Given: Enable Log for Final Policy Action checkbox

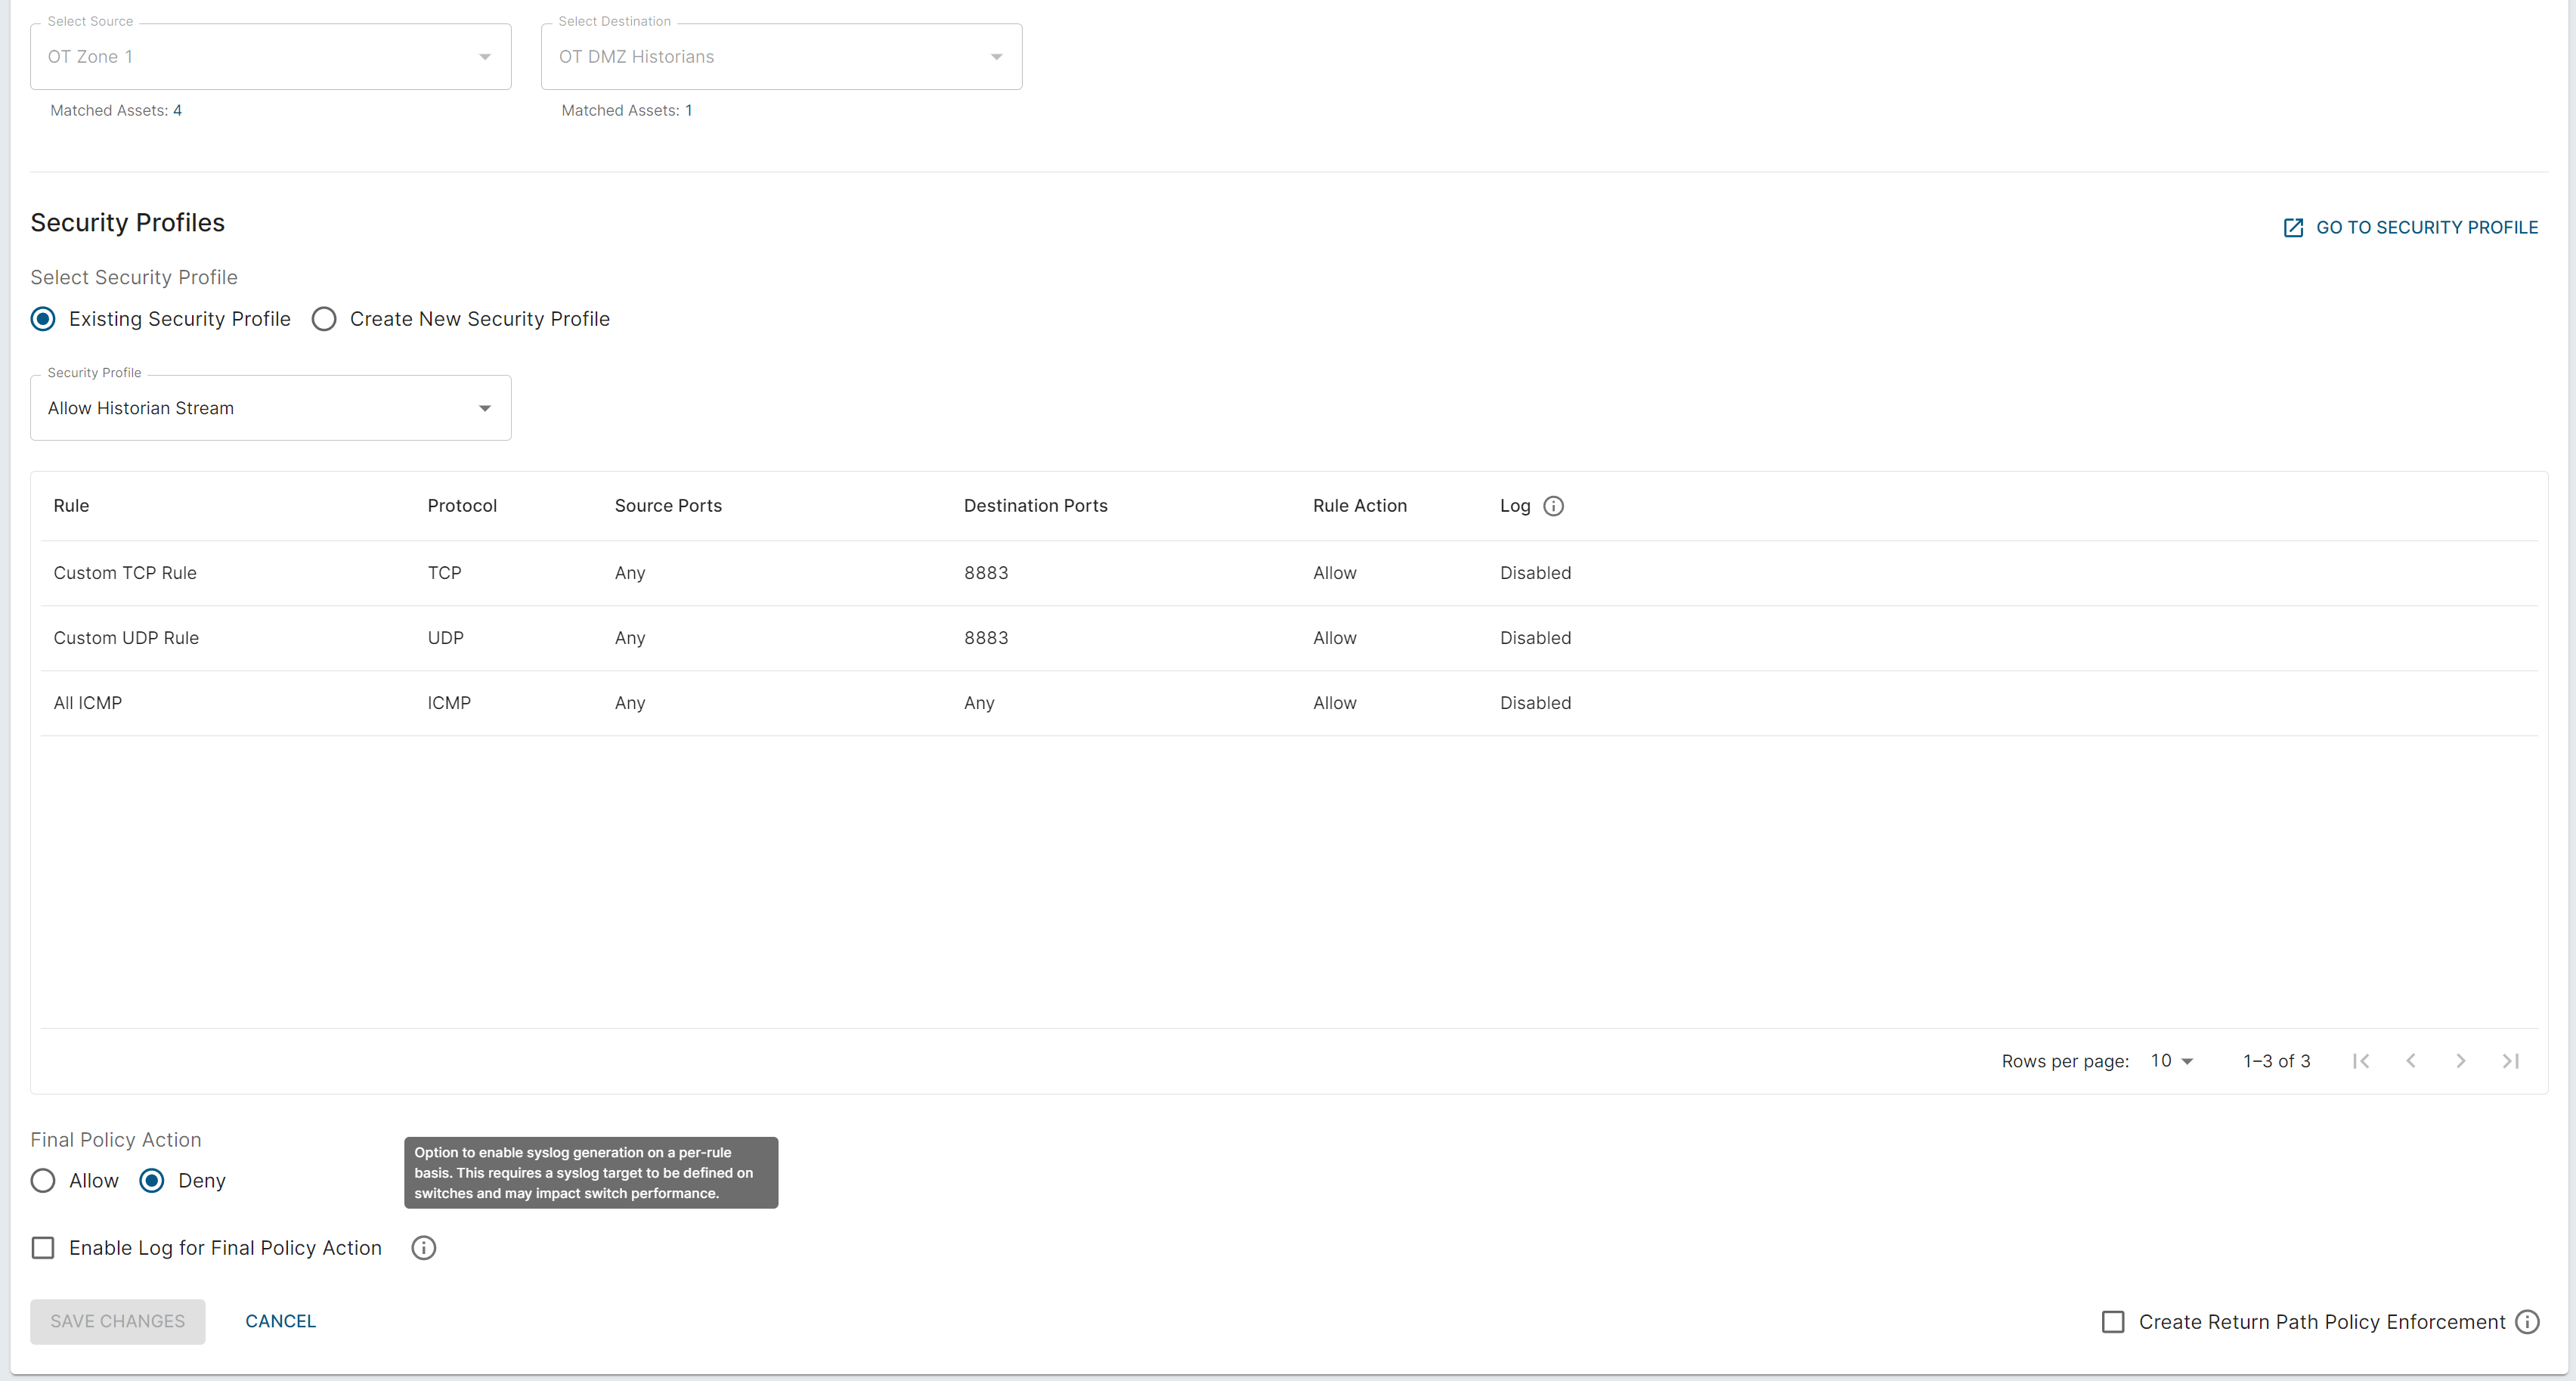Looking at the screenshot, I should click(43, 1248).
